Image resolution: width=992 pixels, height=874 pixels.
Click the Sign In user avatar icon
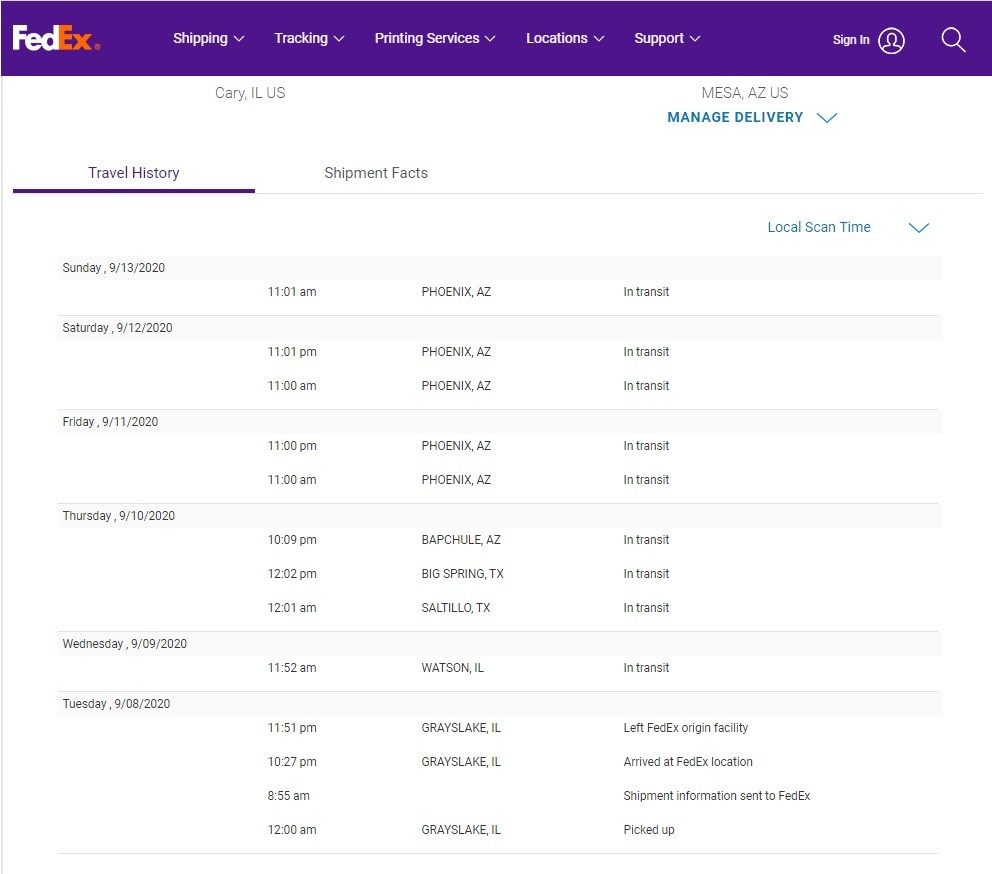coord(891,41)
